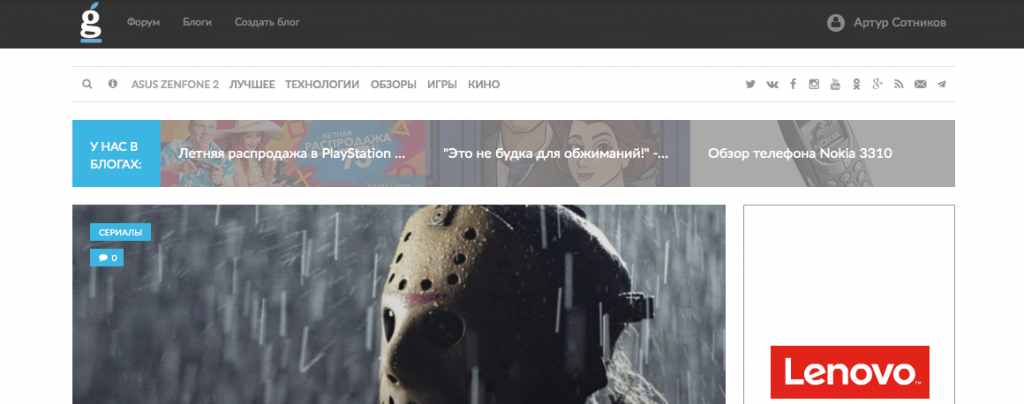Open the comments counter badge showing 0

pos(107,258)
